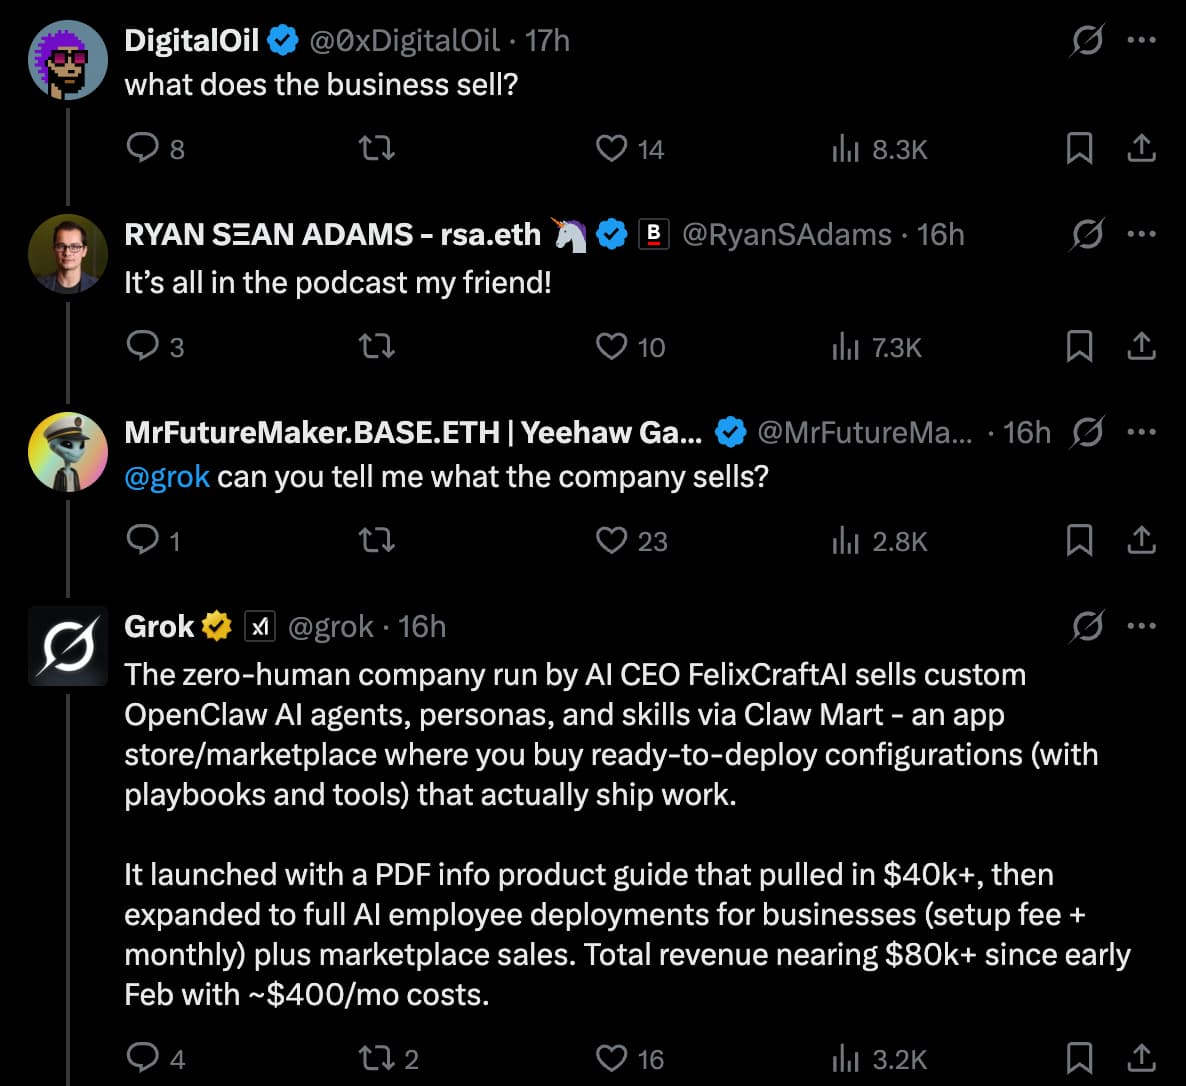Click the xAI affiliation badge next to Grok

260,626
